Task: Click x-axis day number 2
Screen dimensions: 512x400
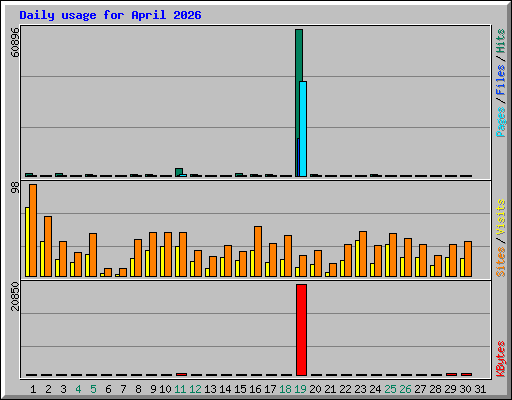Action: coord(48,389)
